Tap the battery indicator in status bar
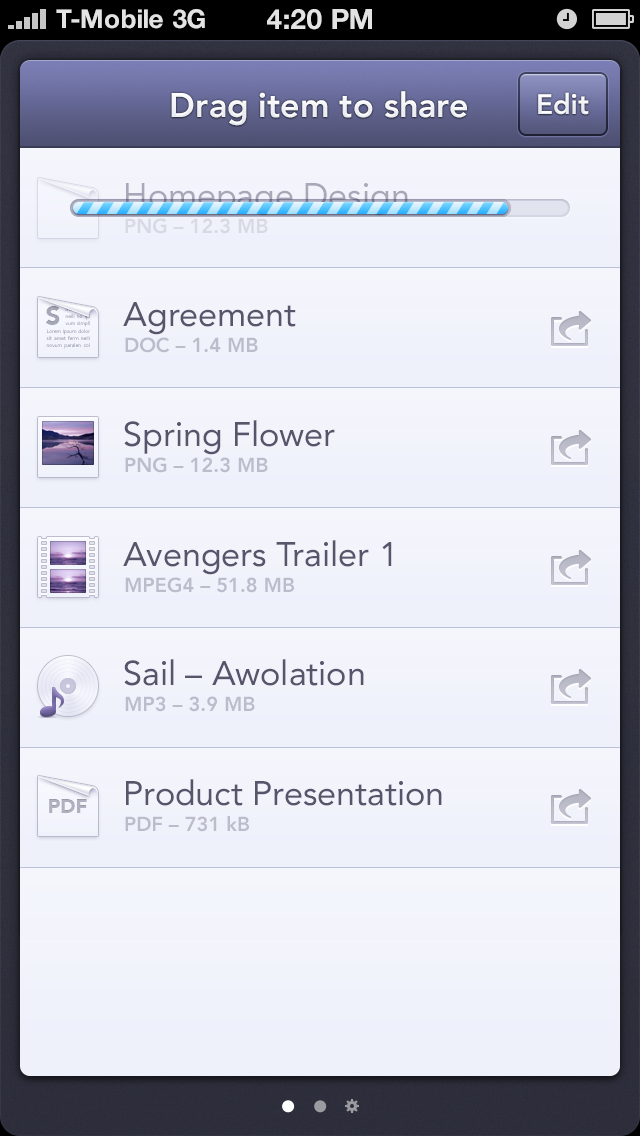 coord(612,20)
